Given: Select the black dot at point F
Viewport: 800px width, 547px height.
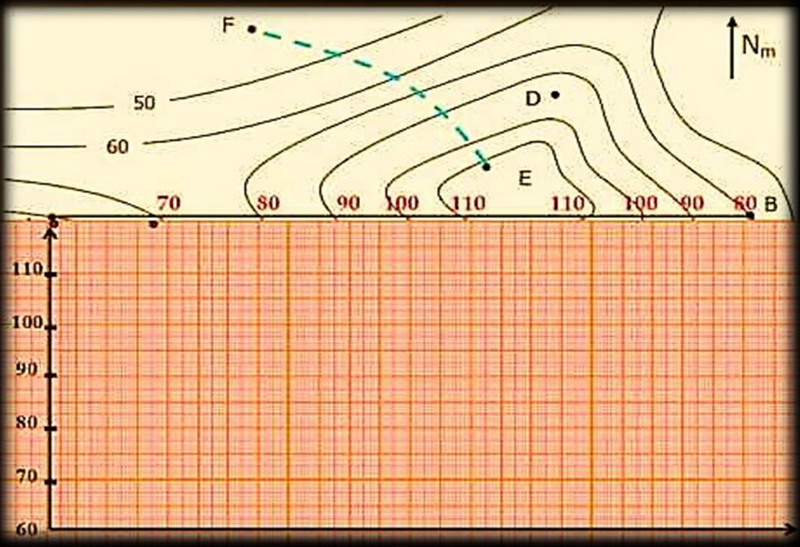Looking at the screenshot, I should pyautogui.click(x=251, y=29).
